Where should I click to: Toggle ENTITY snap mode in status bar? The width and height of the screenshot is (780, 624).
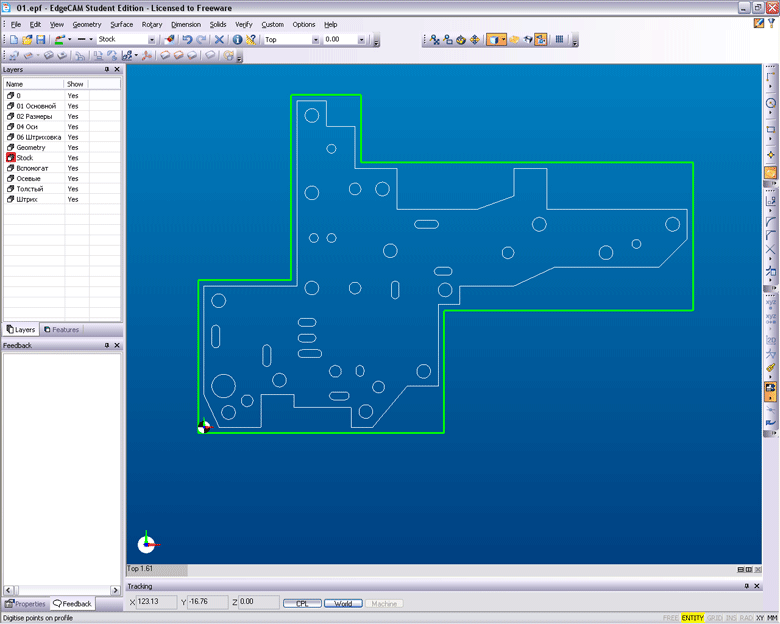click(692, 618)
